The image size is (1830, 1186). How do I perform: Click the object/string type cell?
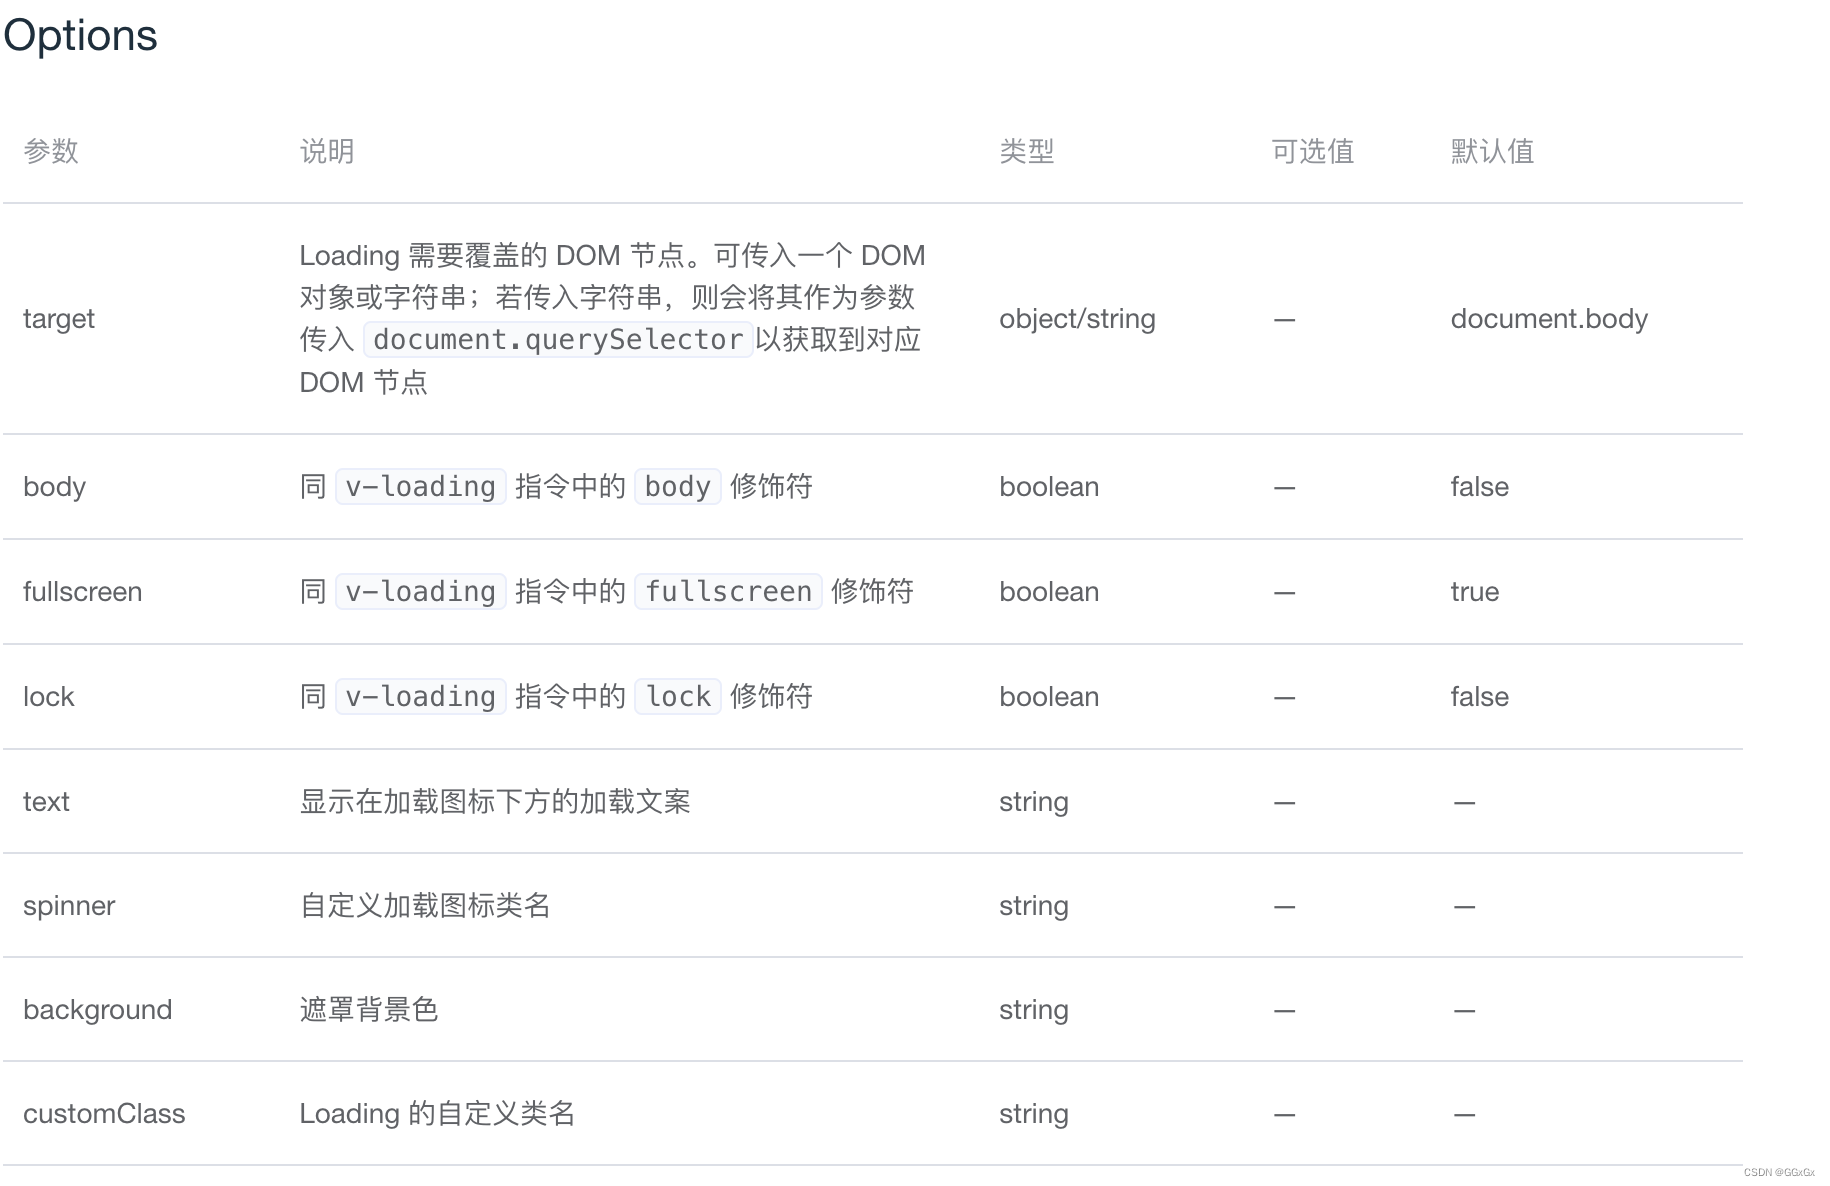[x=1077, y=318]
